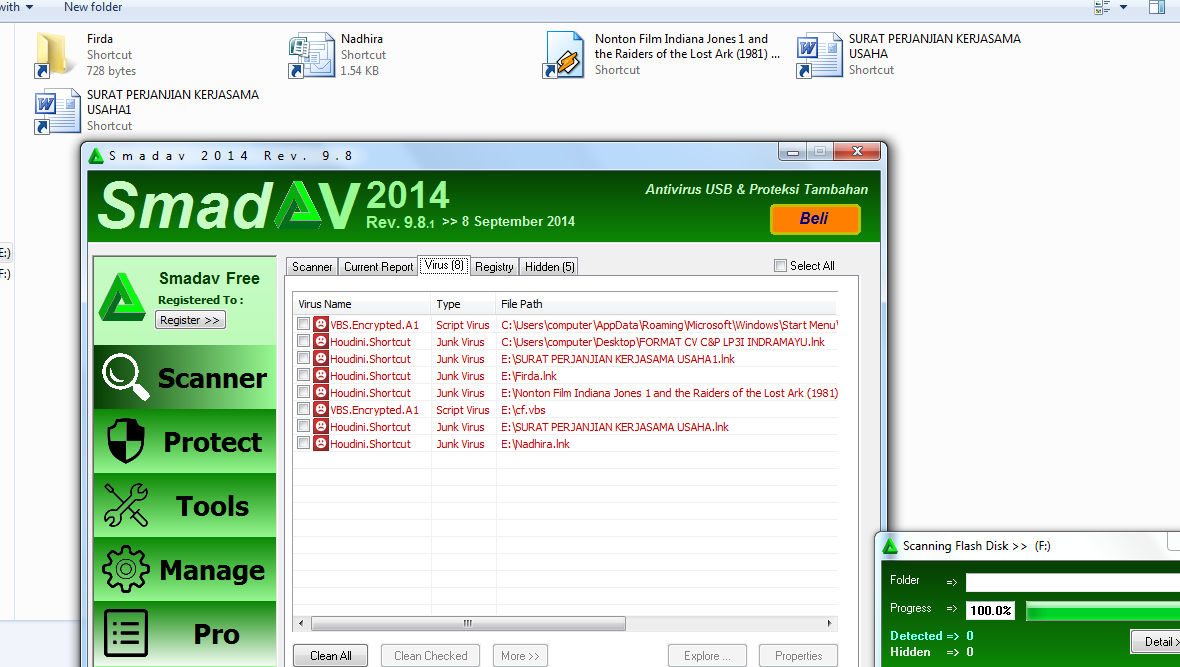
Task: Click the green Smadav Free logo
Action: pyautogui.click(x=122, y=297)
